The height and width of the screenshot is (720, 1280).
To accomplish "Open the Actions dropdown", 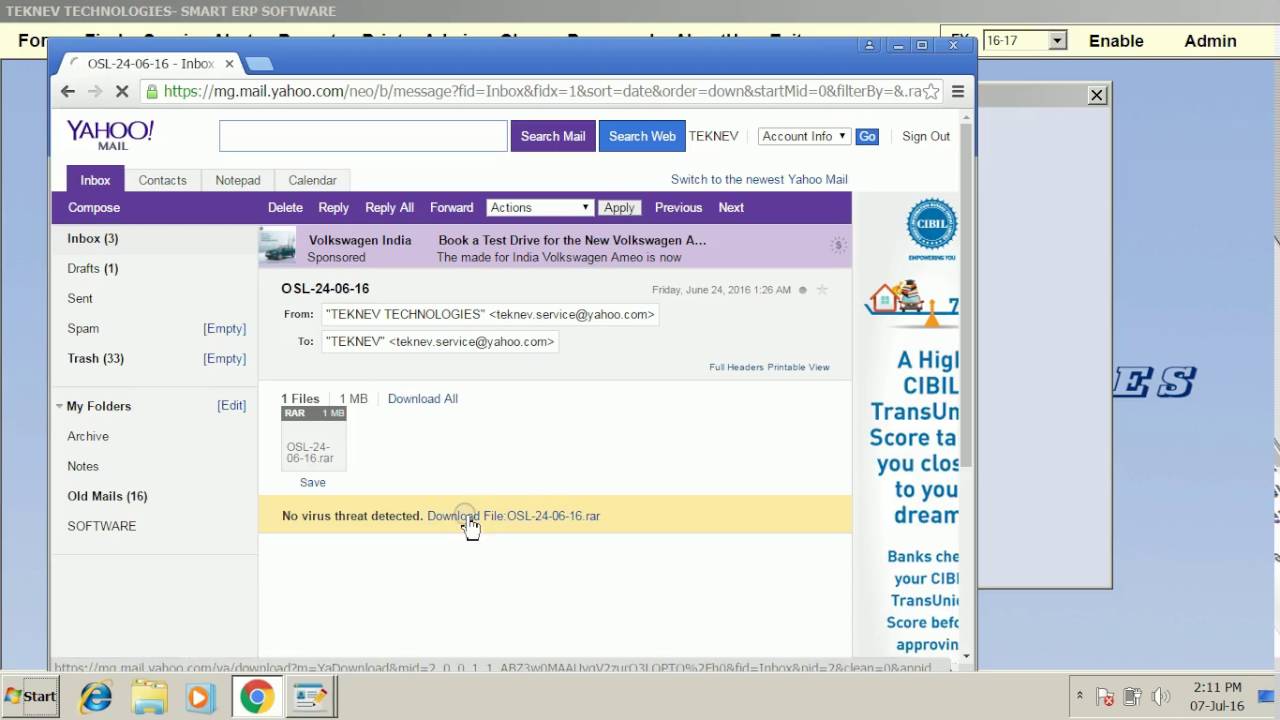I will (x=540, y=207).
